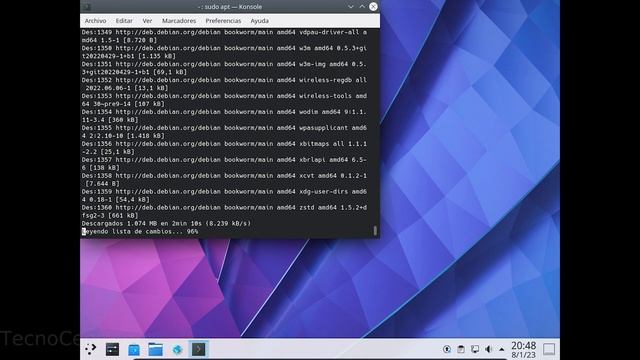Open the Marcadores menu
The height and width of the screenshot is (360, 640).
click(x=179, y=21)
